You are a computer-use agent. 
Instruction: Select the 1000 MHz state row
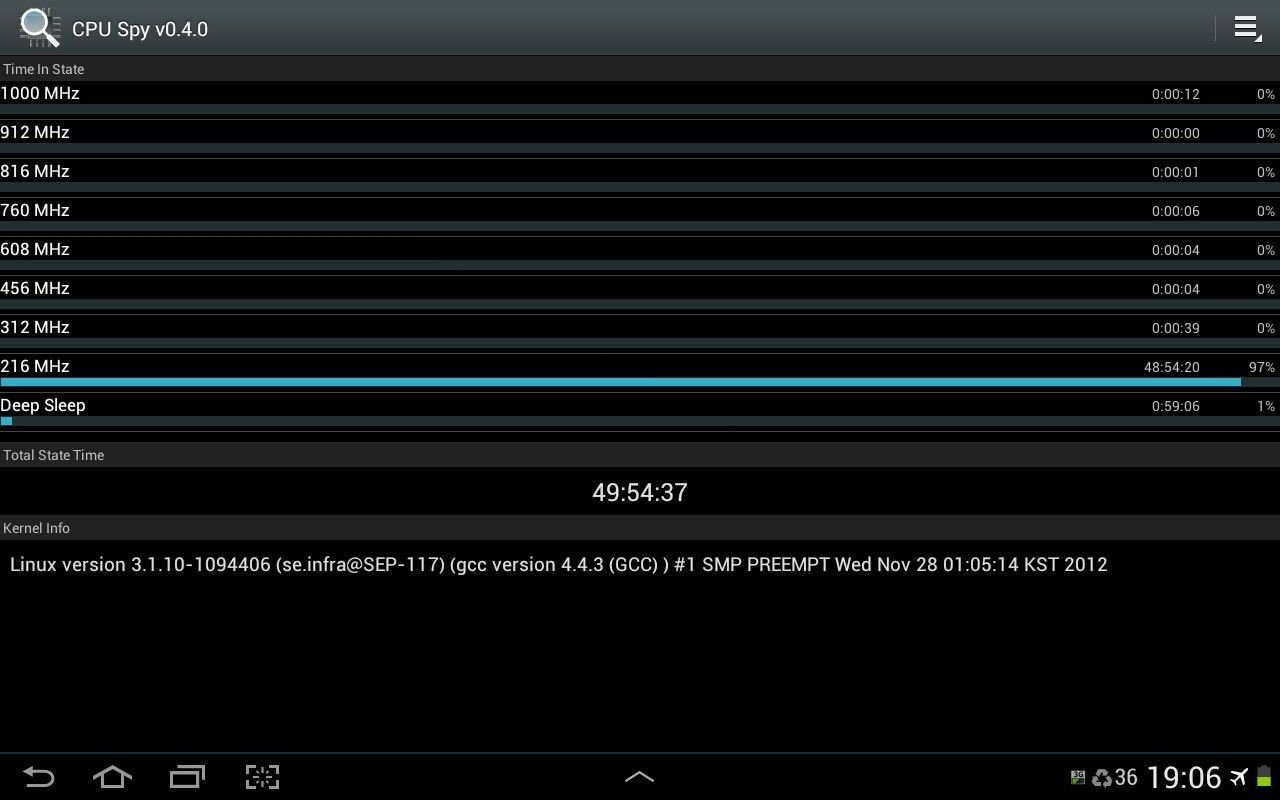[640, 98]
